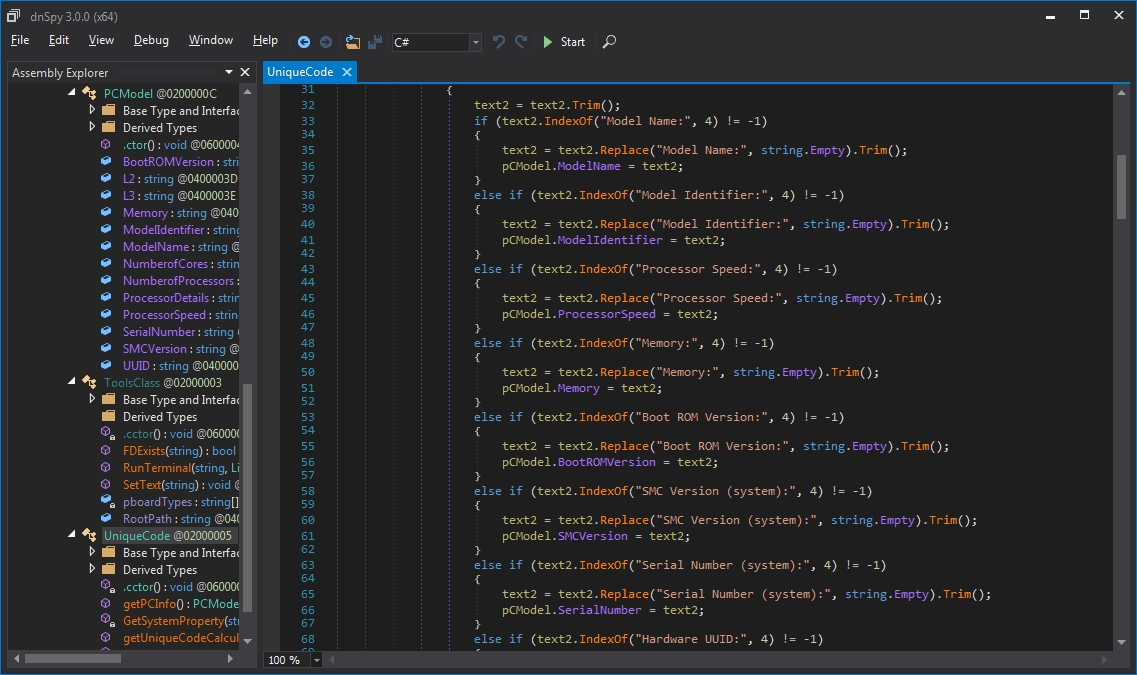Collapse the PCModel class node
The image size is (1137, 675).
(x=72, y=93)
